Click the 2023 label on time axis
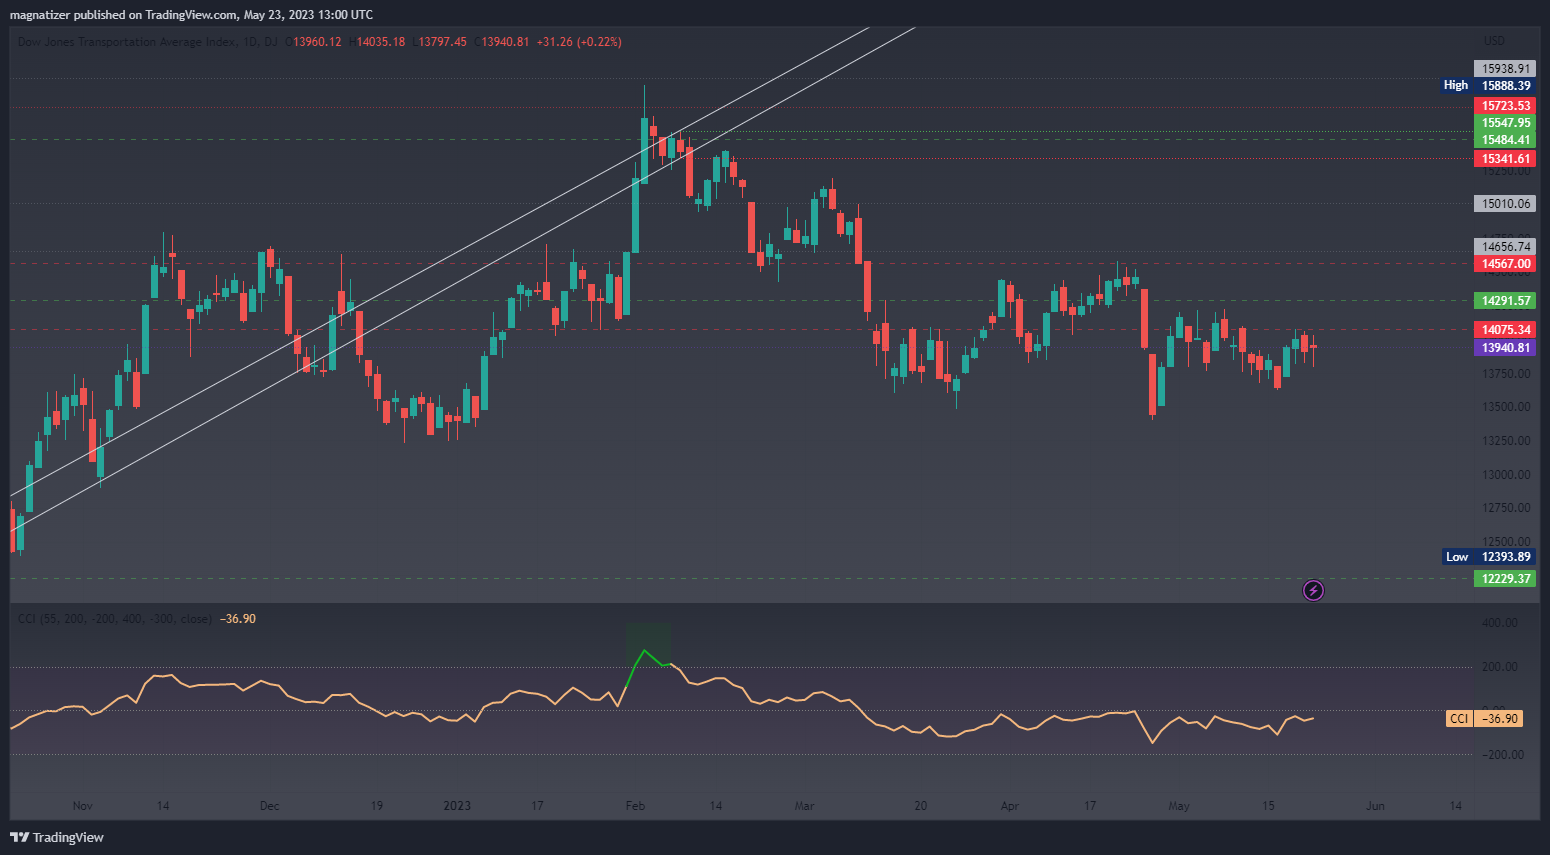 pyautogui.click(x=457, y=806)
